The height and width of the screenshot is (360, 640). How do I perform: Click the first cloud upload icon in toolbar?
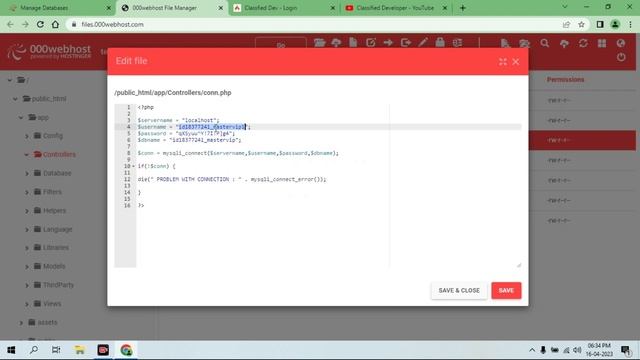(x=336, y=42)
